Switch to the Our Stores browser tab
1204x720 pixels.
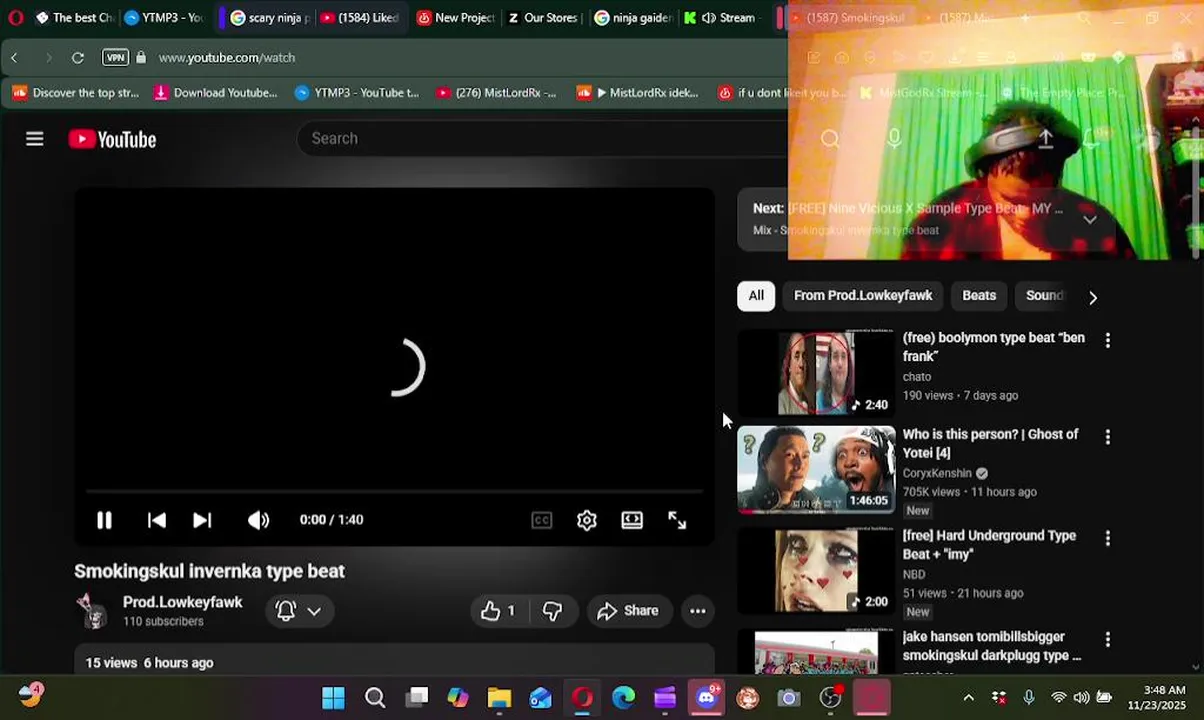click(x=541, y=18)
